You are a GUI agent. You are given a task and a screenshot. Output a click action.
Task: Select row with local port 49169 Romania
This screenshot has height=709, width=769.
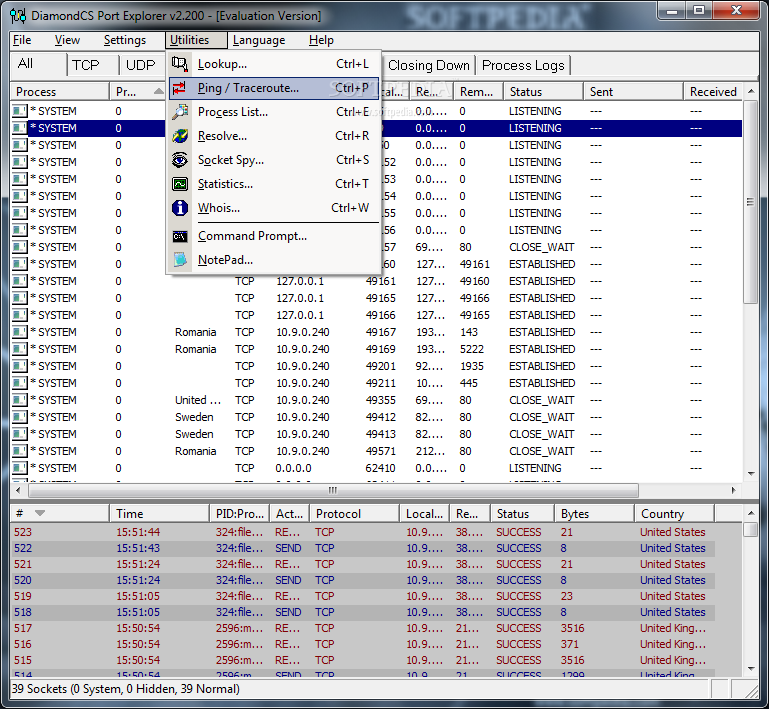point(377,349)
